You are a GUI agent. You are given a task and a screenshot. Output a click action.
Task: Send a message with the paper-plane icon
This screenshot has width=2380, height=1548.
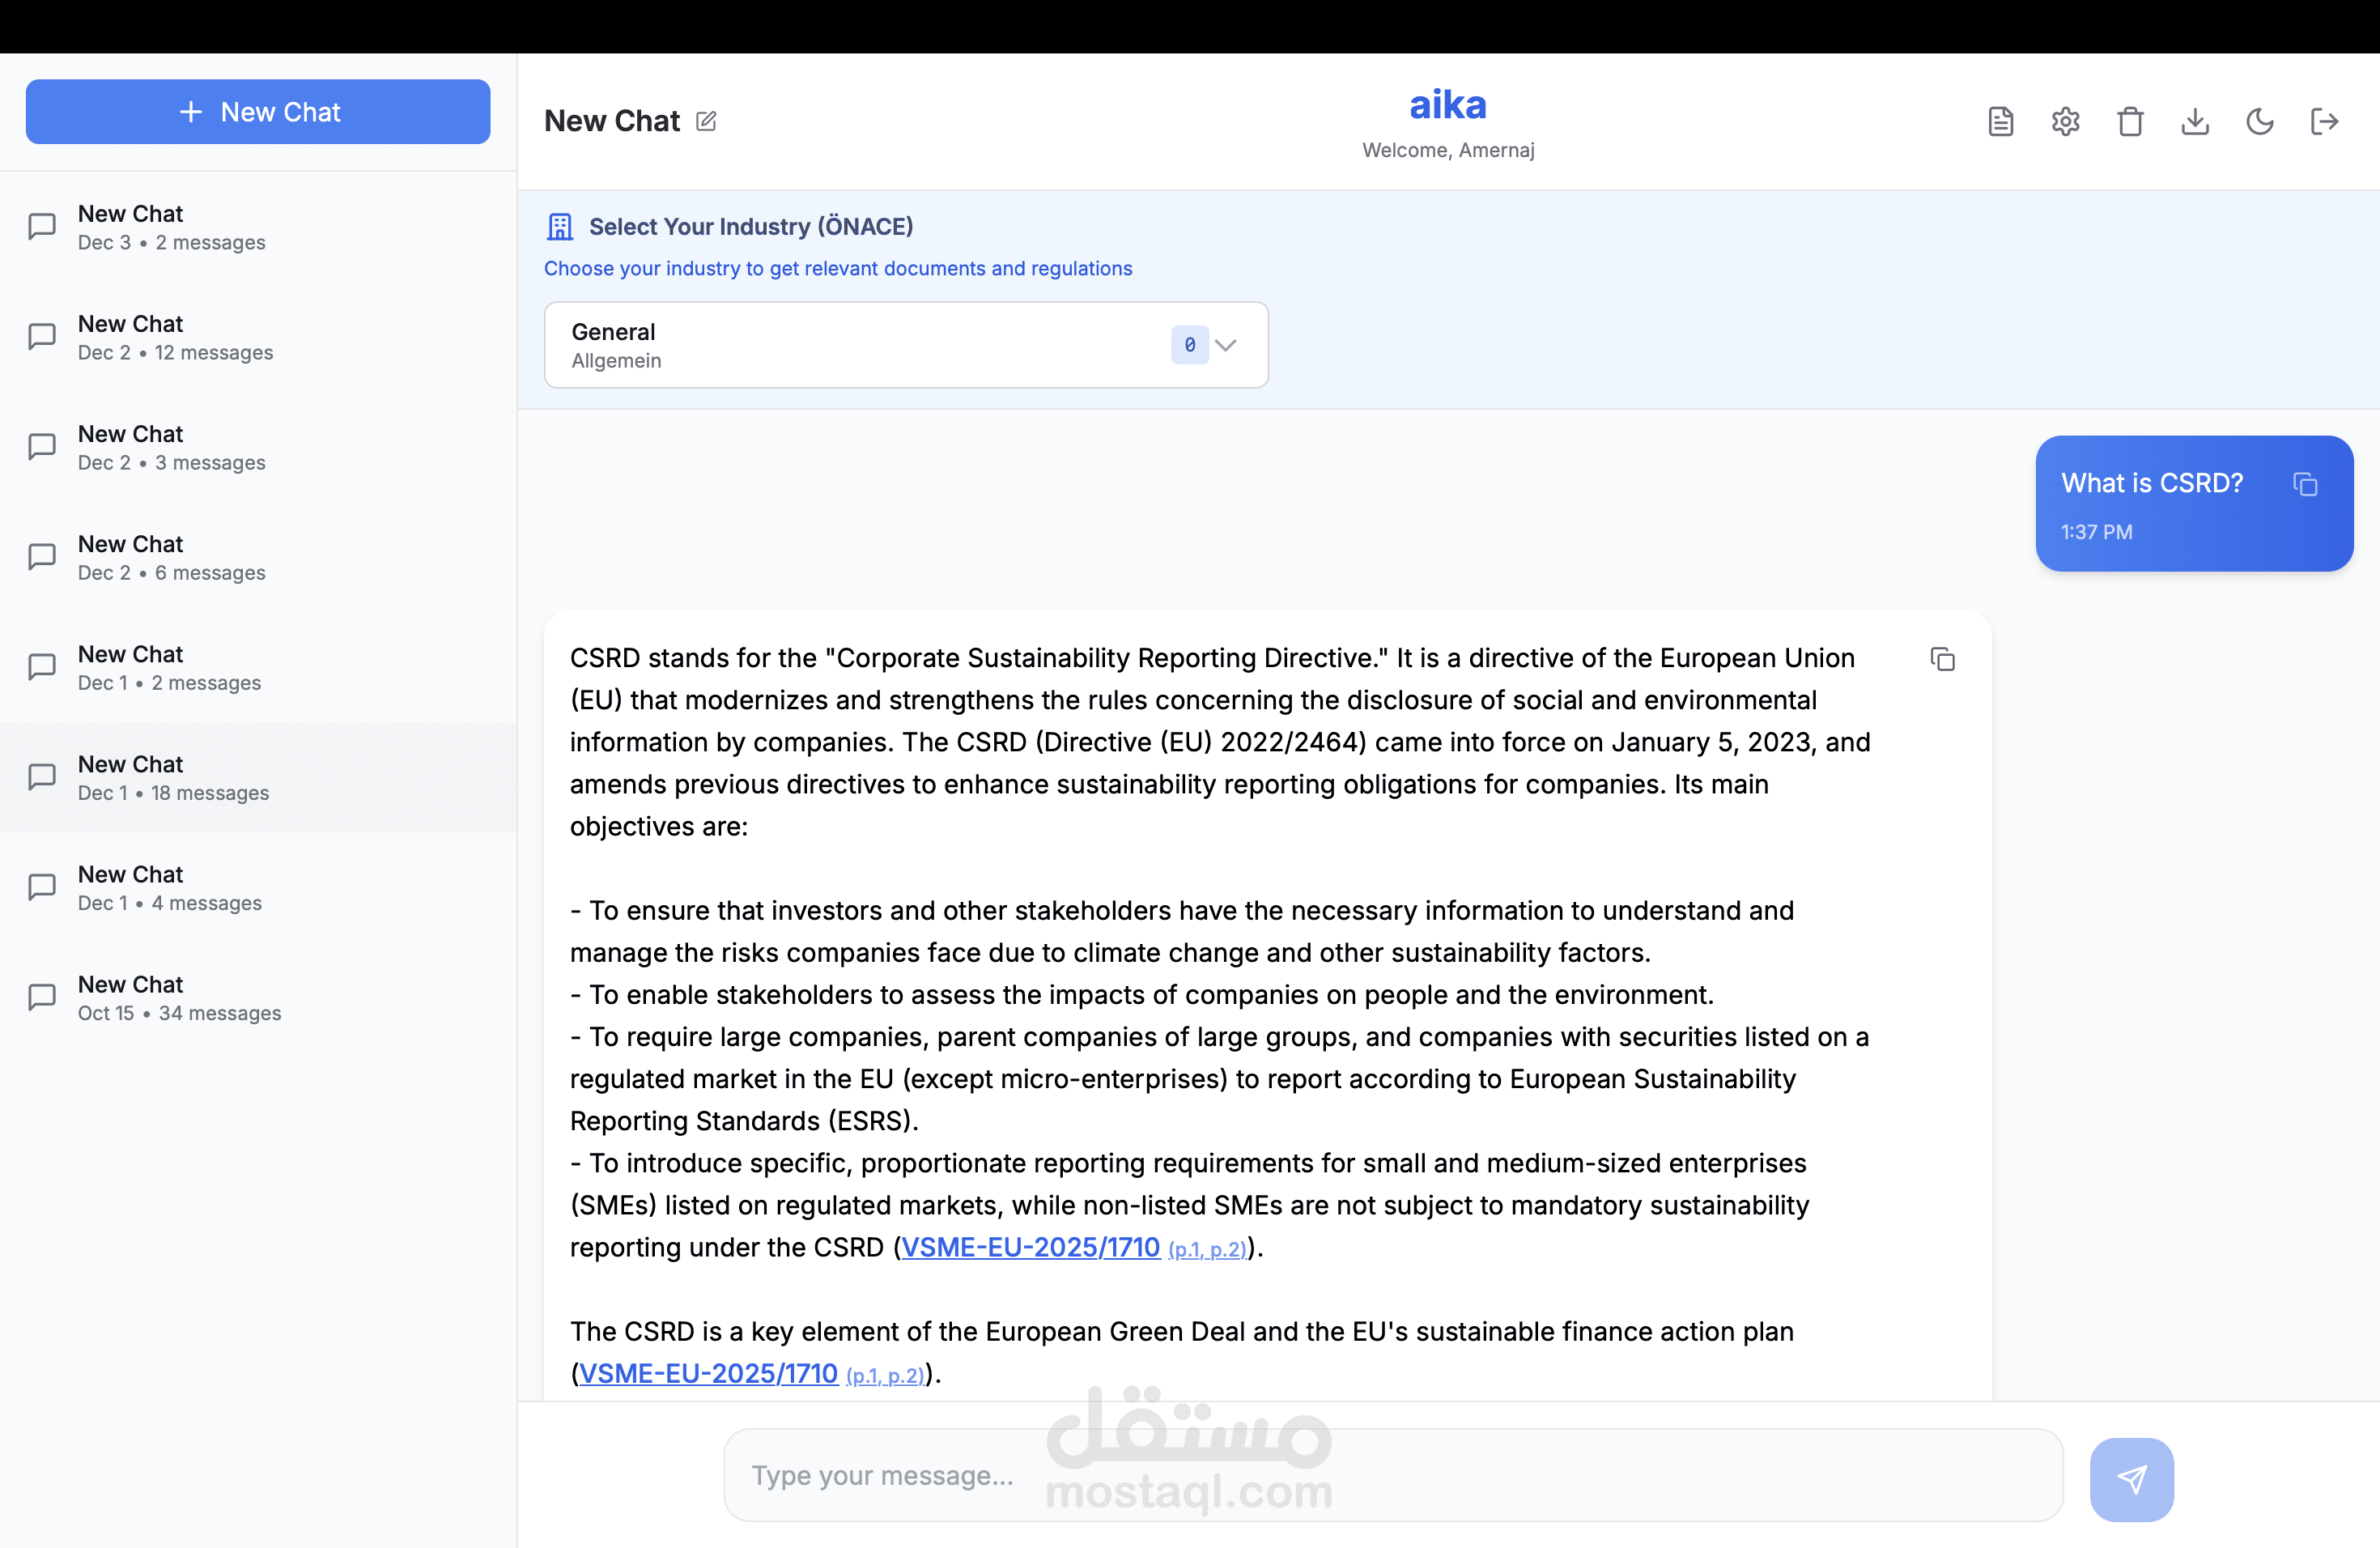click(2132, 1479)
